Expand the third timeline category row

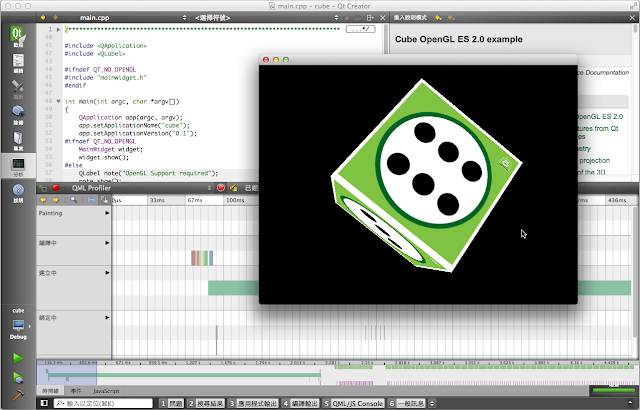click(x=107, y=273)
